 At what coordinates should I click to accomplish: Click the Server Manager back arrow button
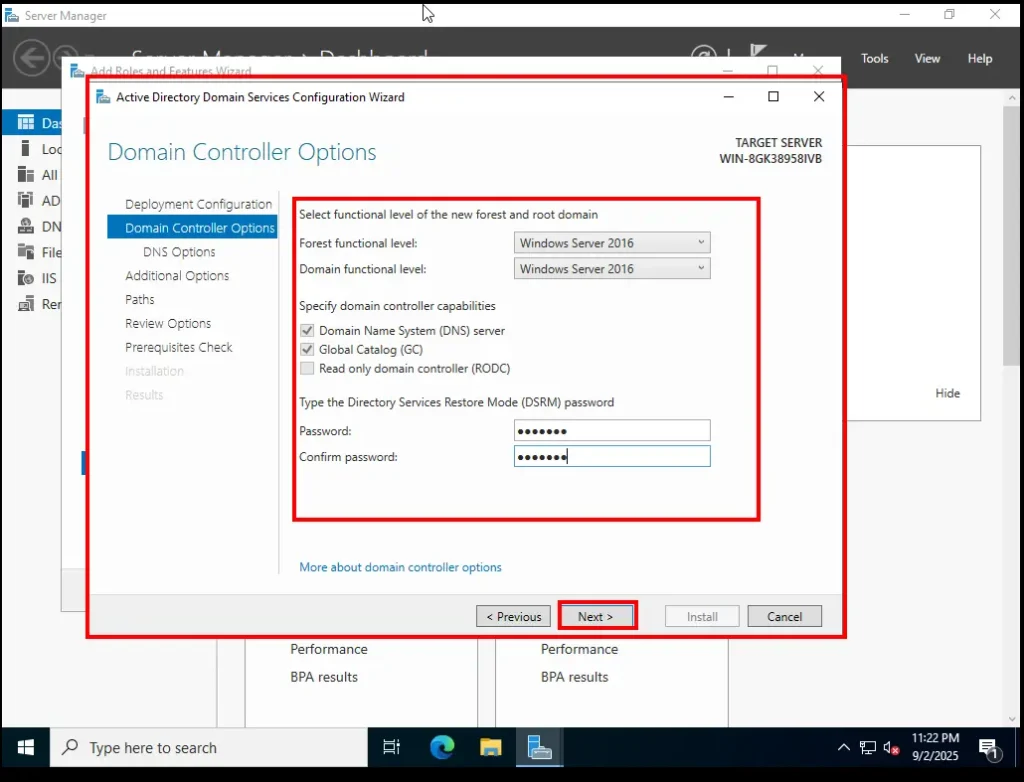coord(31,58)
